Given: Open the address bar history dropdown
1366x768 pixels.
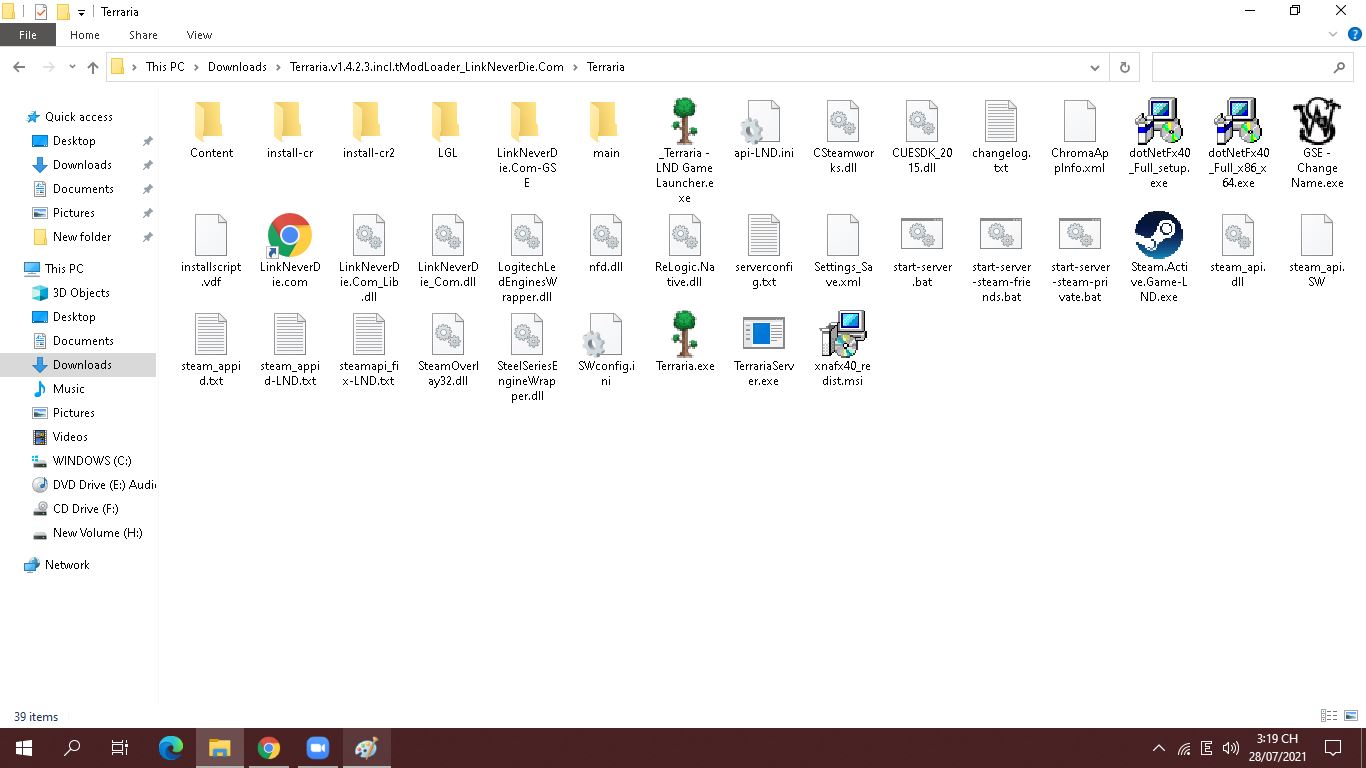Looking at the screenshot, I should 1094,67.
